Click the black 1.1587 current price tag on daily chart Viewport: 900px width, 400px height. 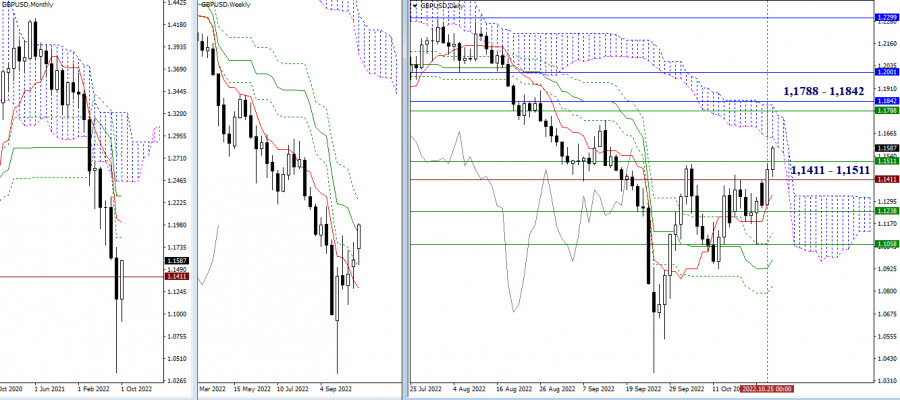pos(885,147)
